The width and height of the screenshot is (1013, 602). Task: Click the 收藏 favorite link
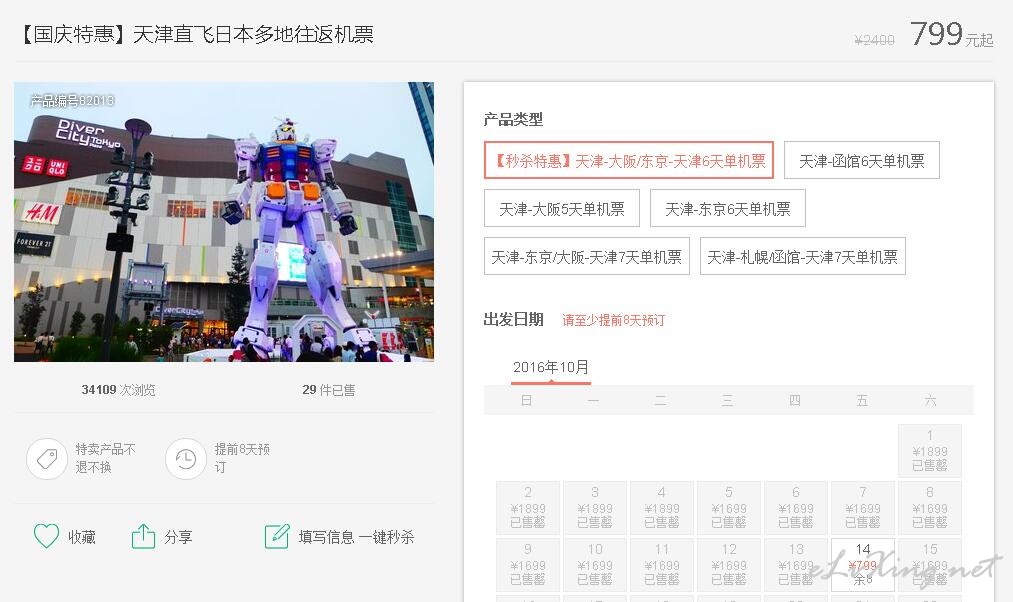click(x=82, y=537)
